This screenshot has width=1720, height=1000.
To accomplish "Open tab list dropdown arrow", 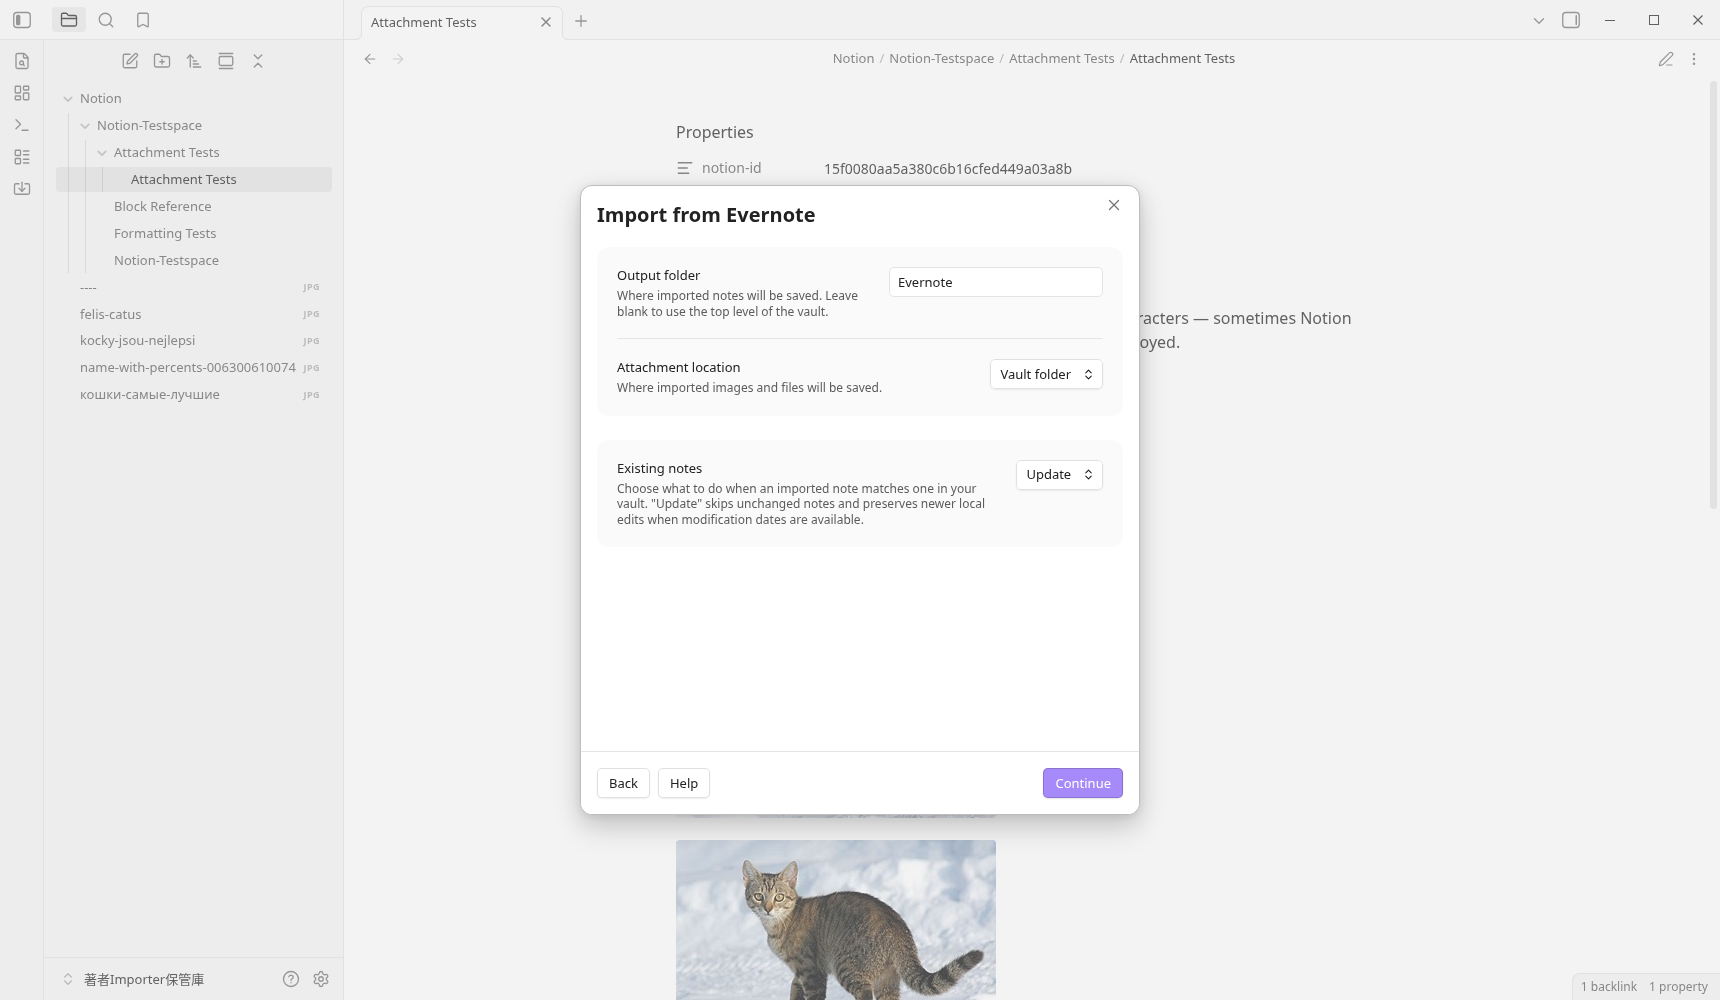I will point(1539,20).
